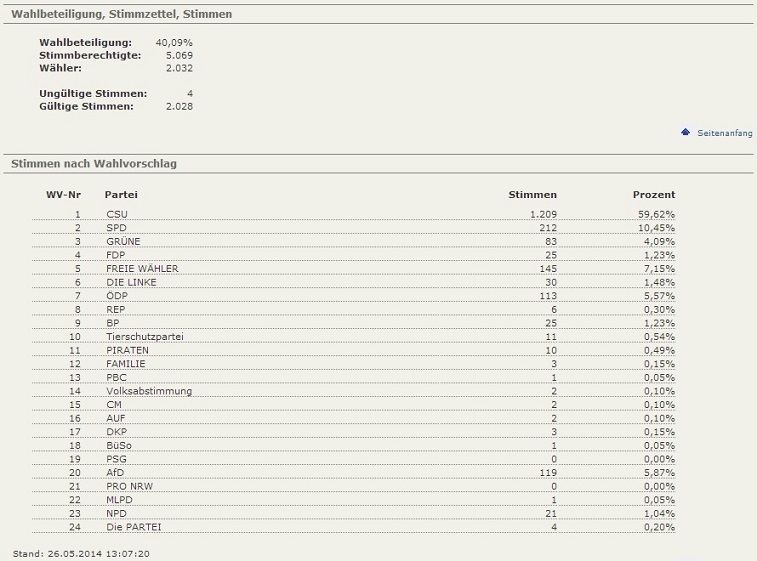
Task: Select the SPD party name
Action: 116,228
